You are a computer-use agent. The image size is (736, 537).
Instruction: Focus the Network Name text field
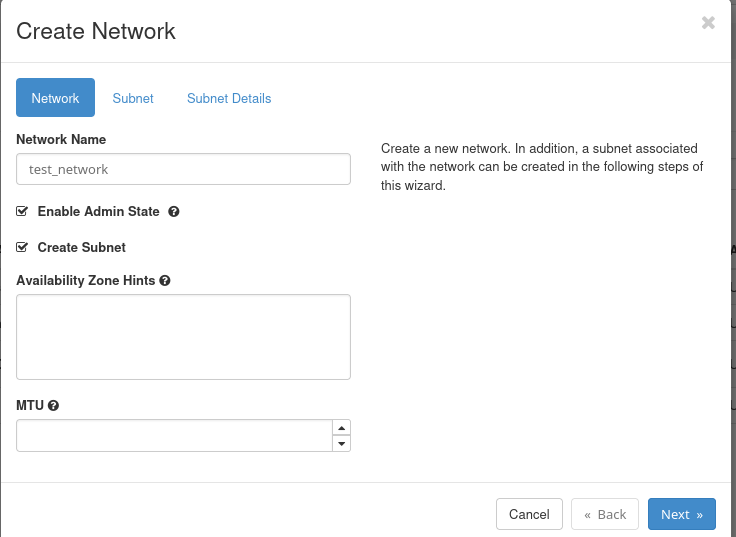(x=183, y=169)
